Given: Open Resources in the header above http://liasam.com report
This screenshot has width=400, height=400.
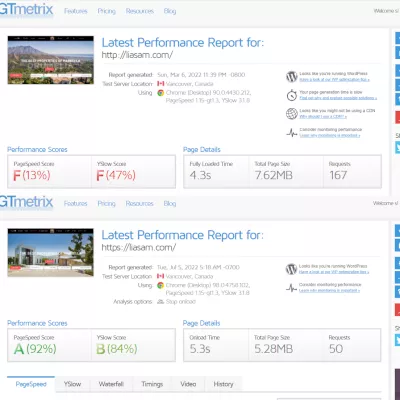Looking at the screenshot, I should pyautogui.click(x=140, y=11).
